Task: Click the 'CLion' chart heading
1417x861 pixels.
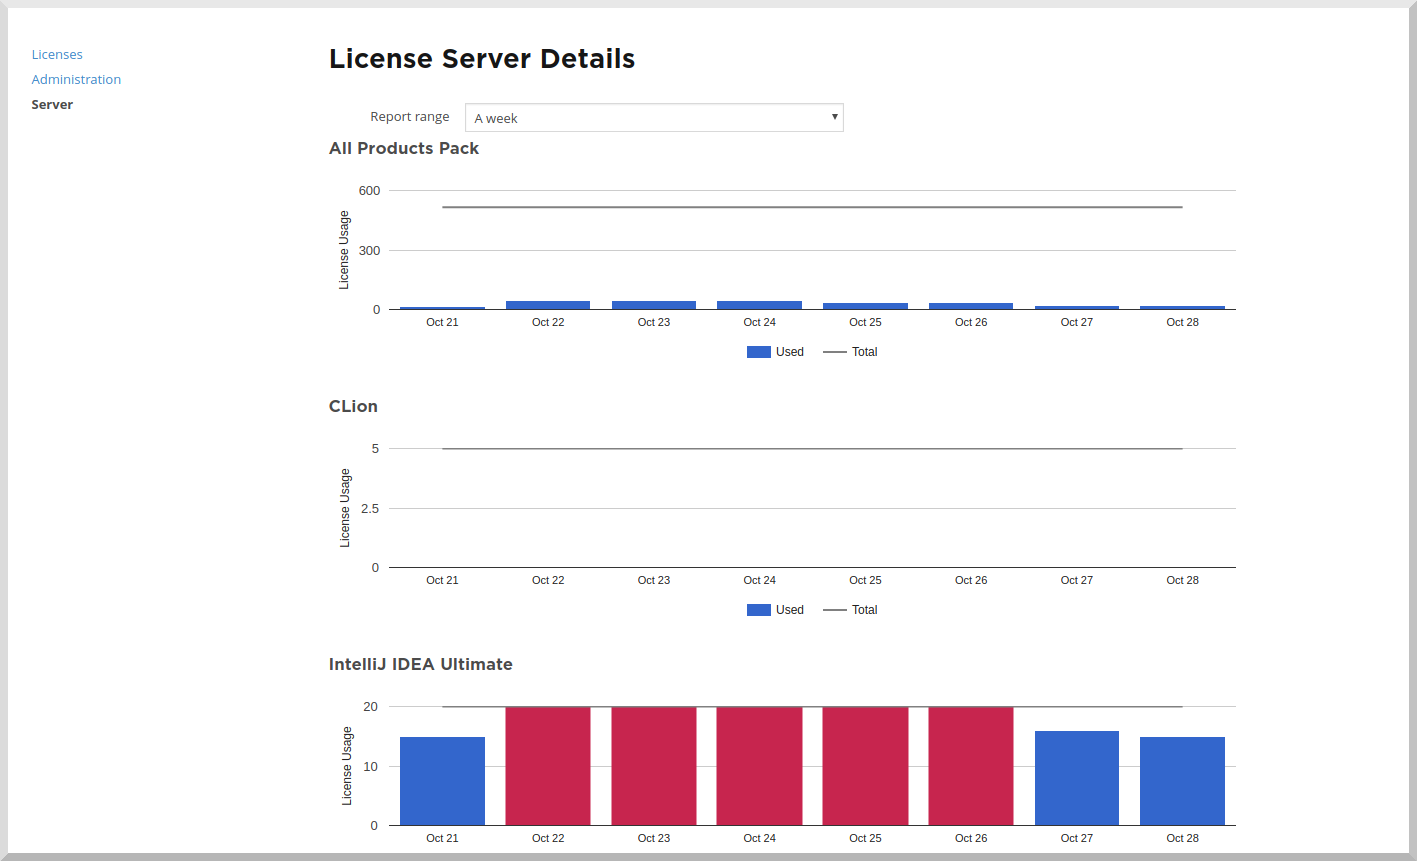Action: [x=353, y=406]
